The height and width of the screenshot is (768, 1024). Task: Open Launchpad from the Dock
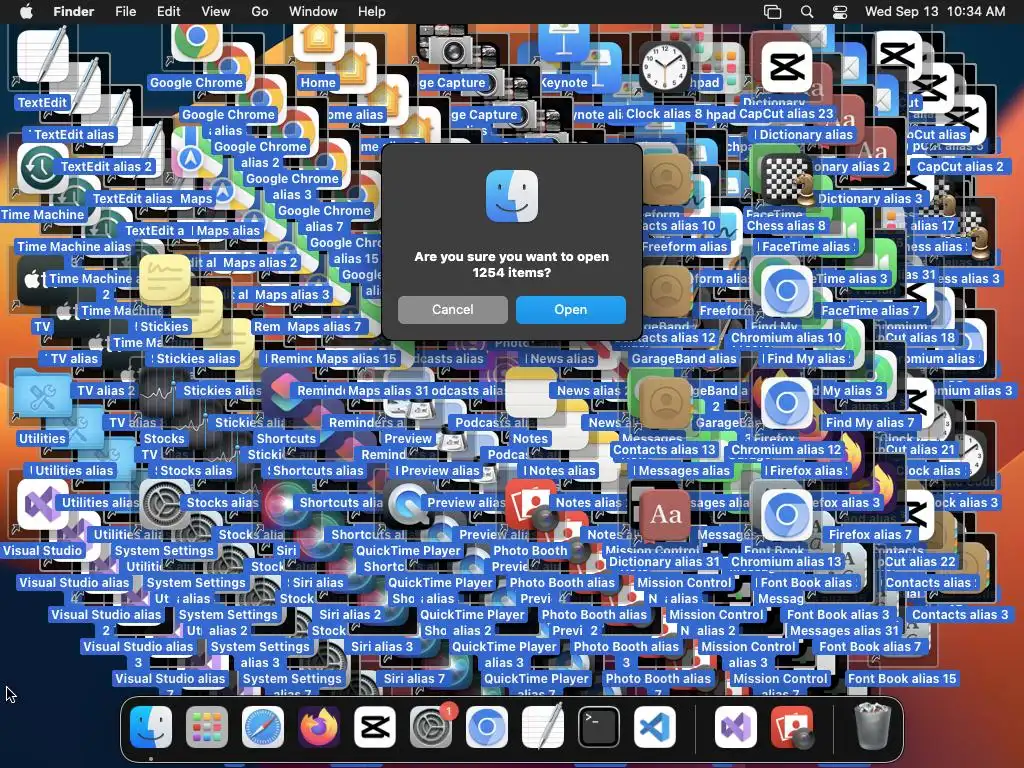pyautogui.click(x=207, y=727)
